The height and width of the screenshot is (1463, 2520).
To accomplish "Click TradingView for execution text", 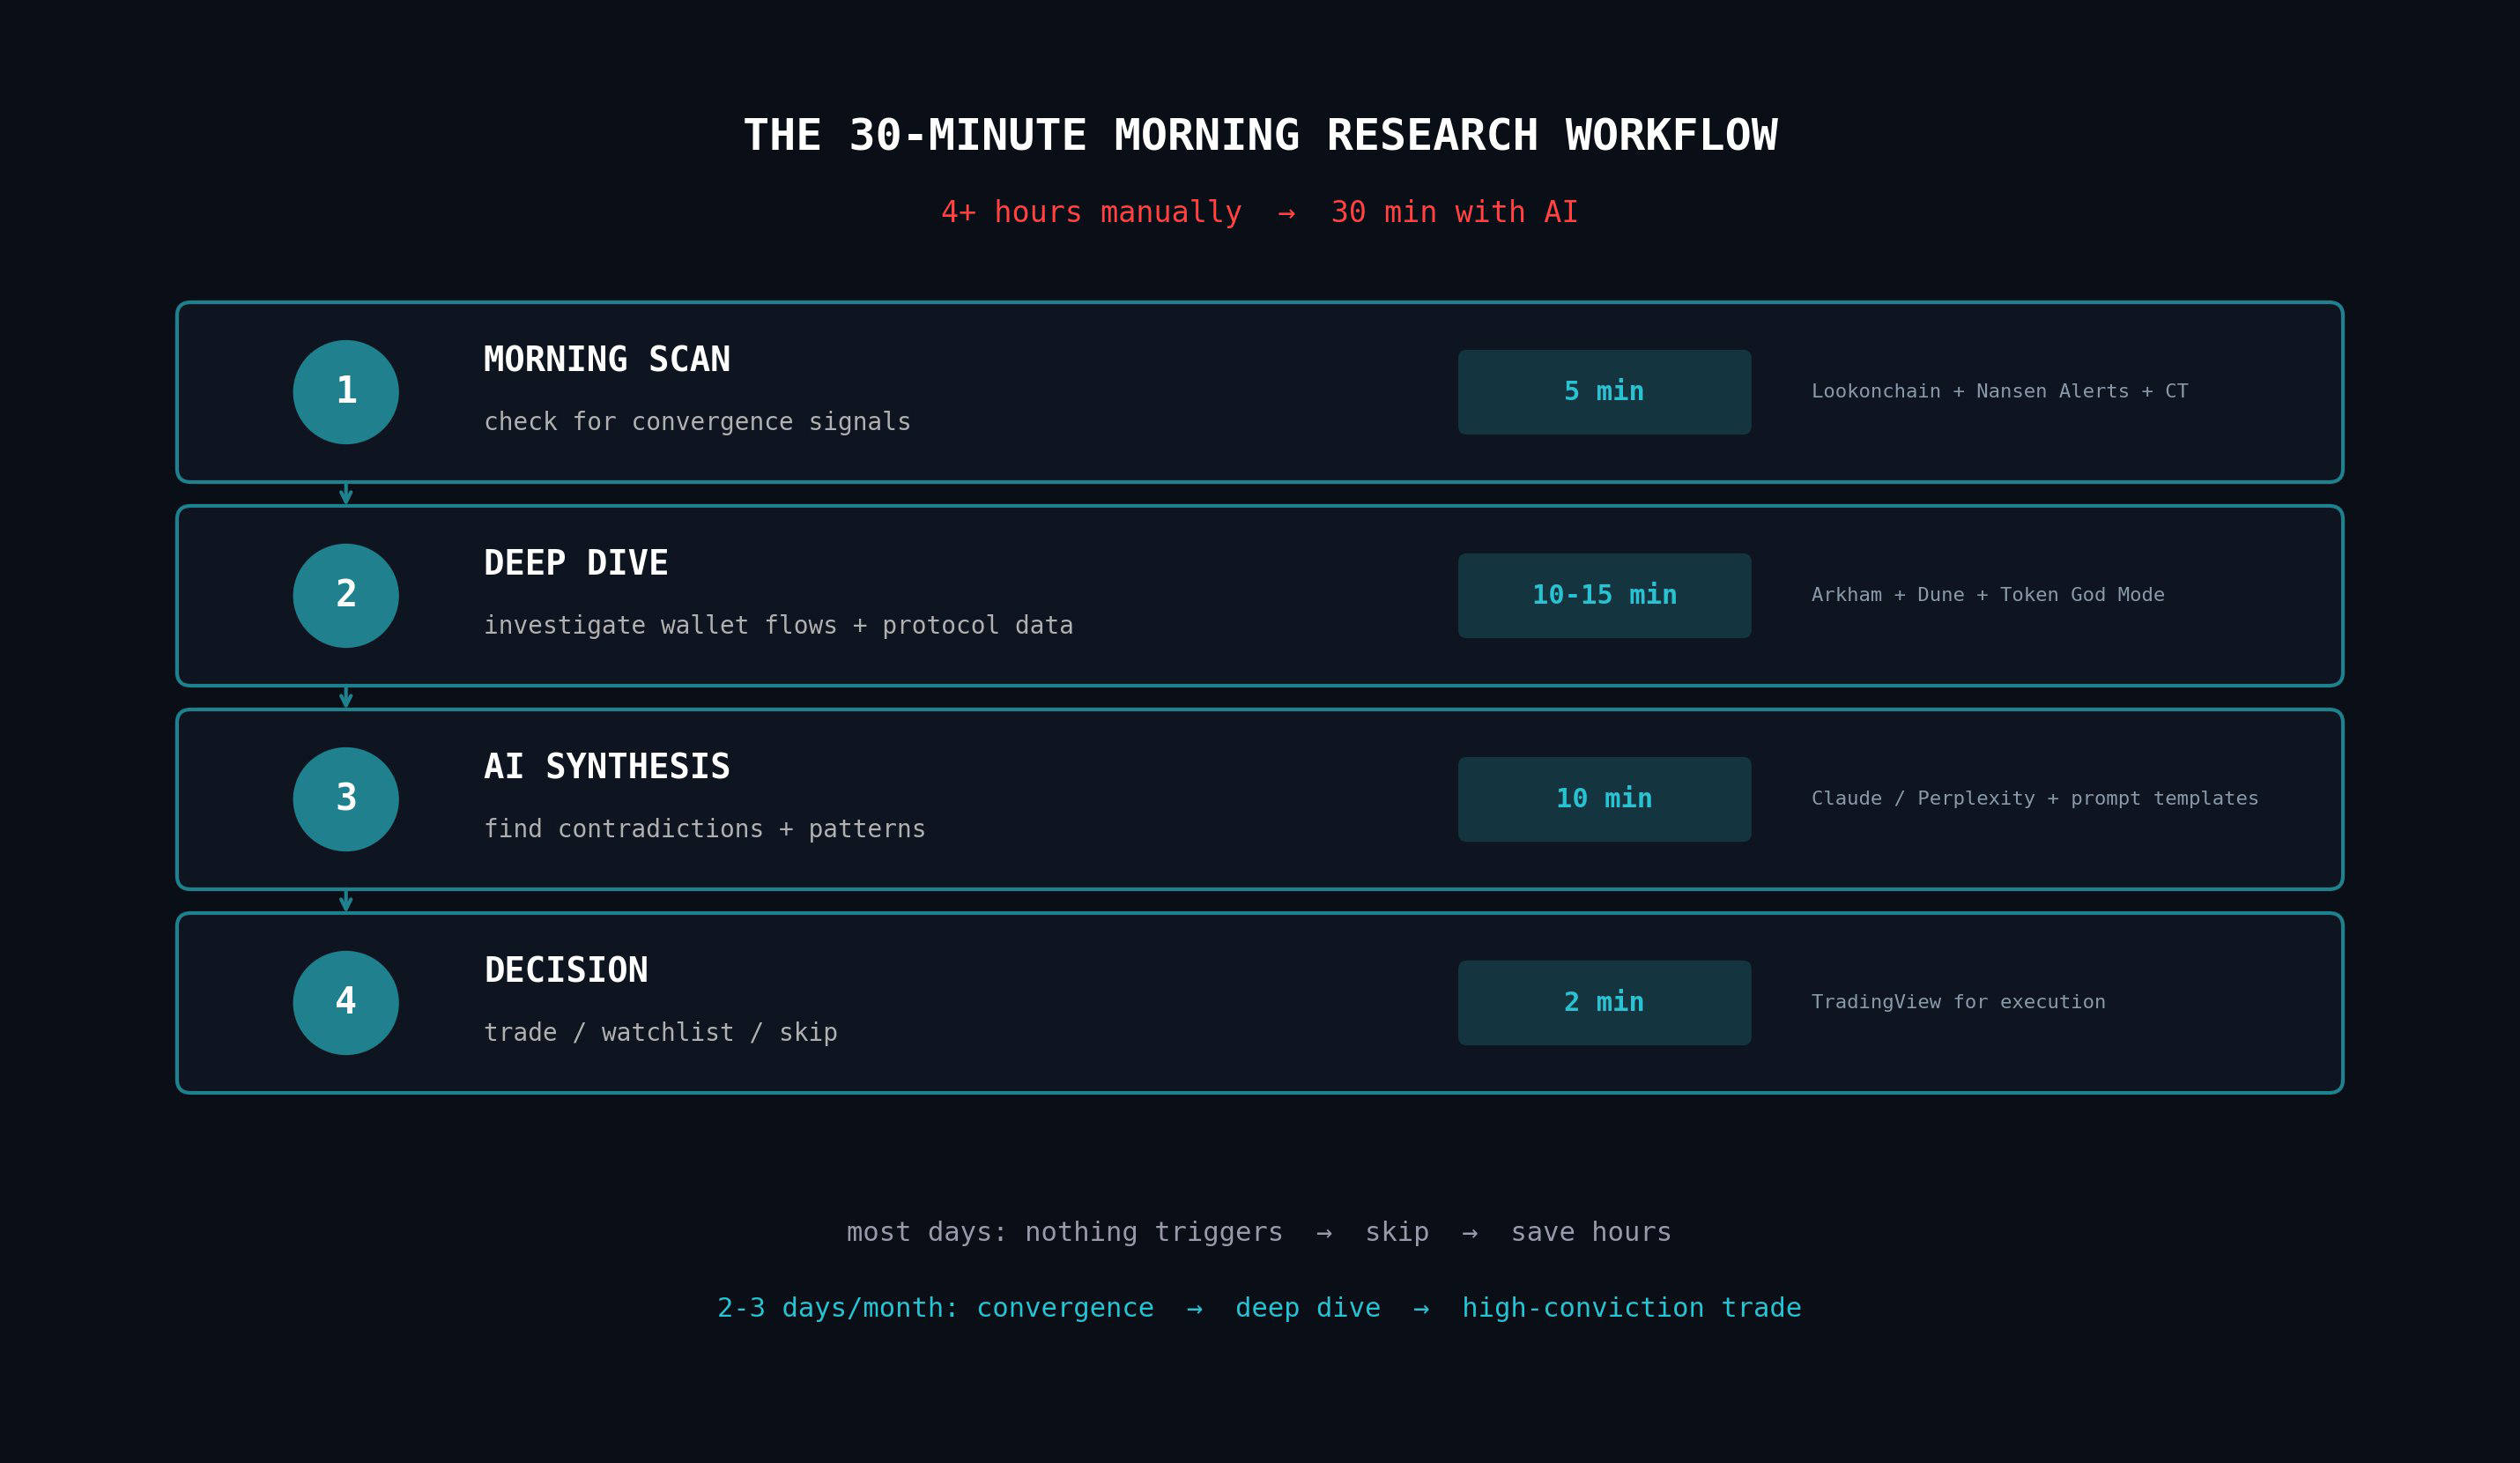I will [1958, 1003].
